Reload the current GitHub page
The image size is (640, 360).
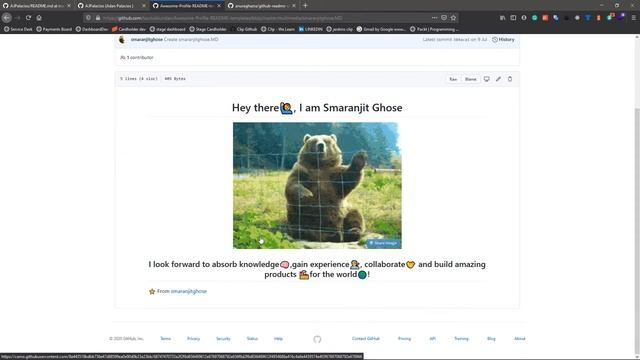pos(28,18)
